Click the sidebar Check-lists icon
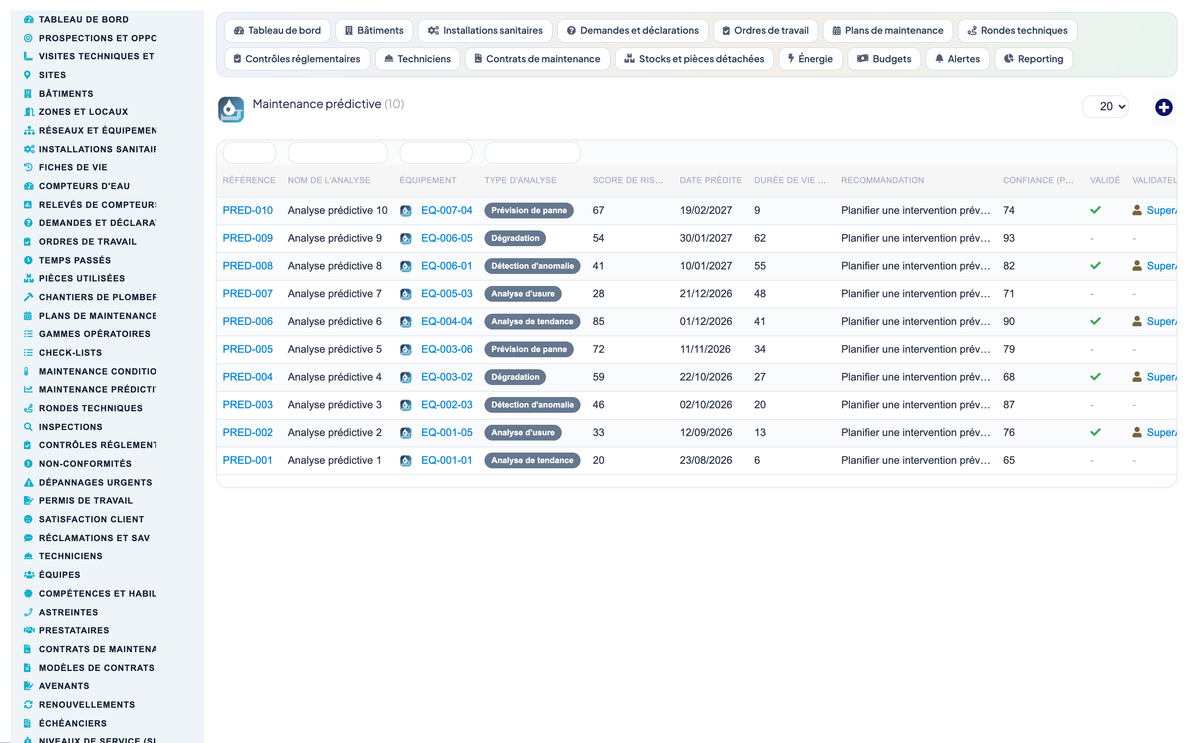Screen dimensions: 1200x743 (x=28, y=353)
